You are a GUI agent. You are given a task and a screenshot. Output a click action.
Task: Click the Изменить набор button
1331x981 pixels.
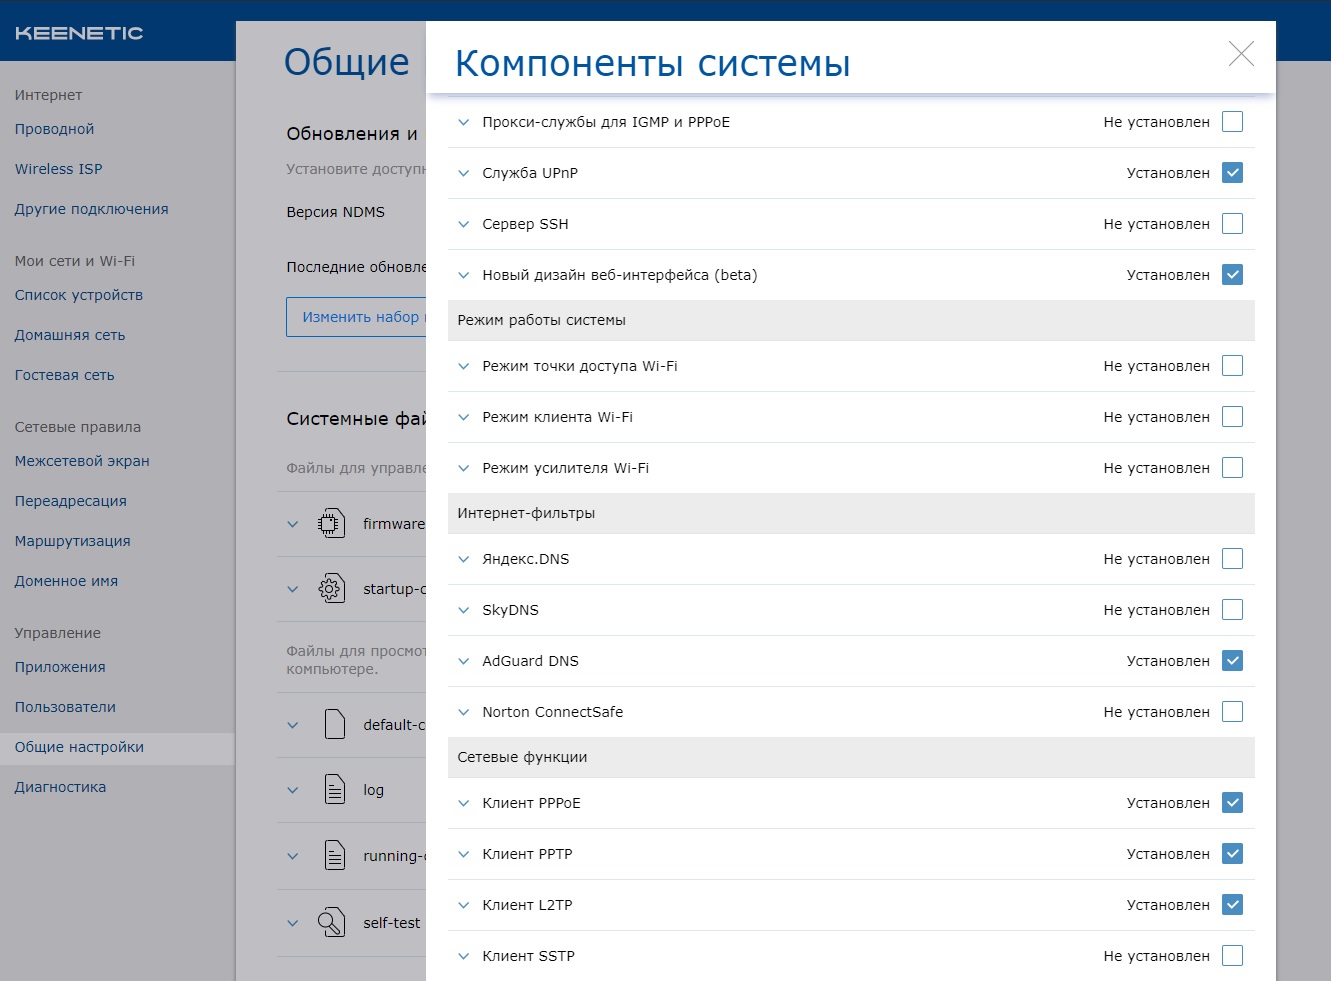357,317
